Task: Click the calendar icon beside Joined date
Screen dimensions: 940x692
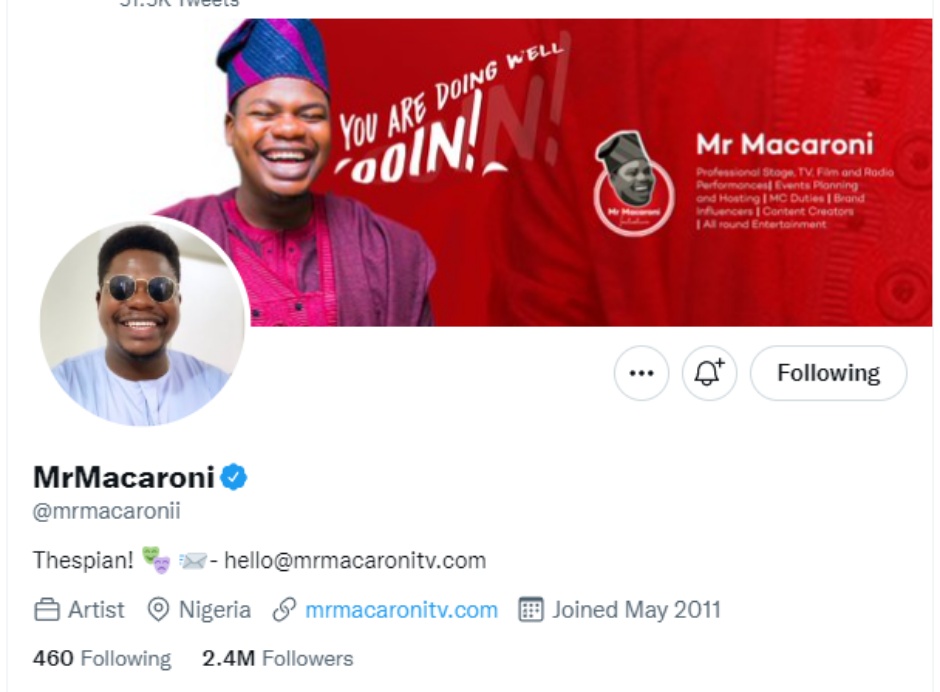Action: pos(530,610)
